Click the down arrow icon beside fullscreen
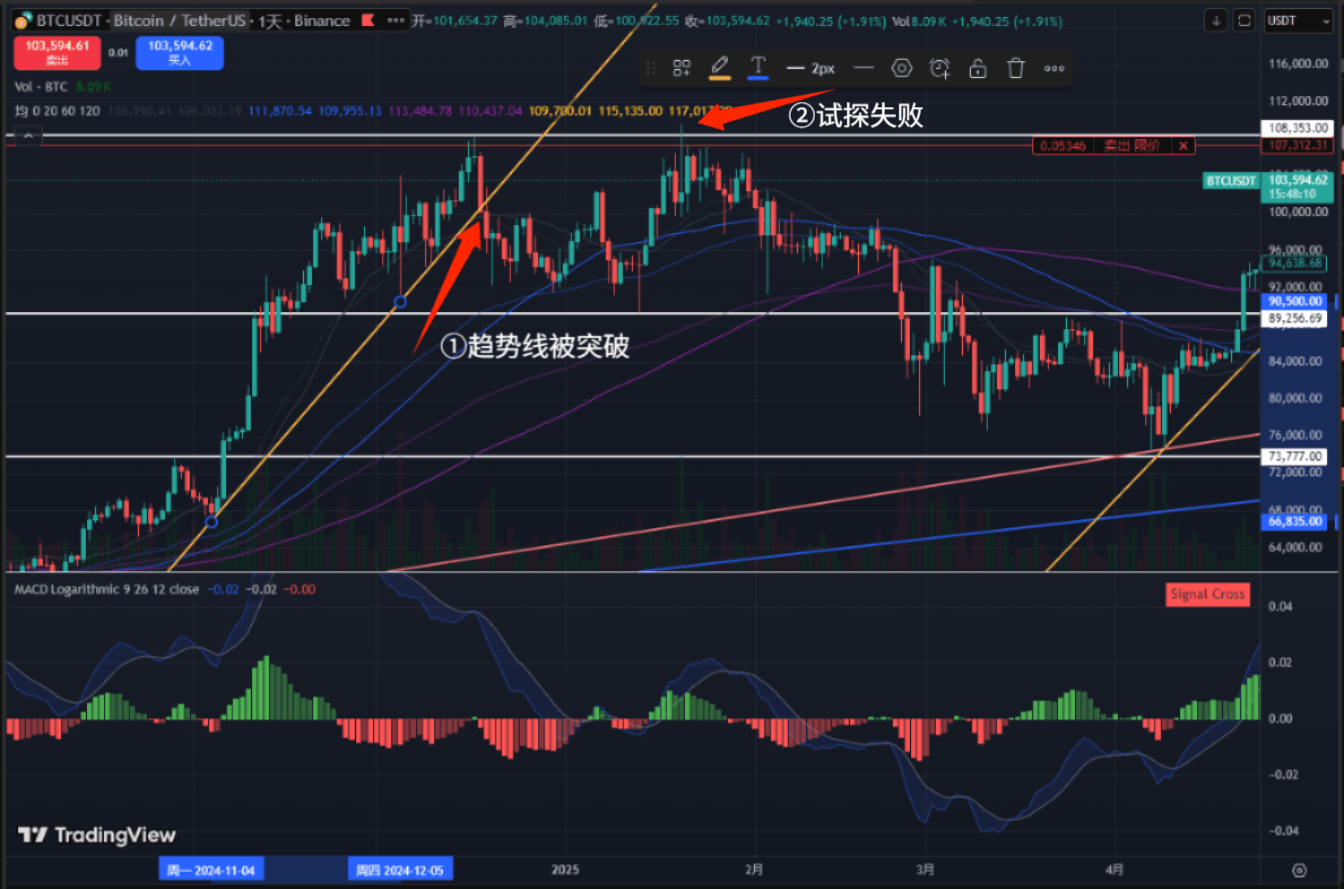 coord(1217,19)
